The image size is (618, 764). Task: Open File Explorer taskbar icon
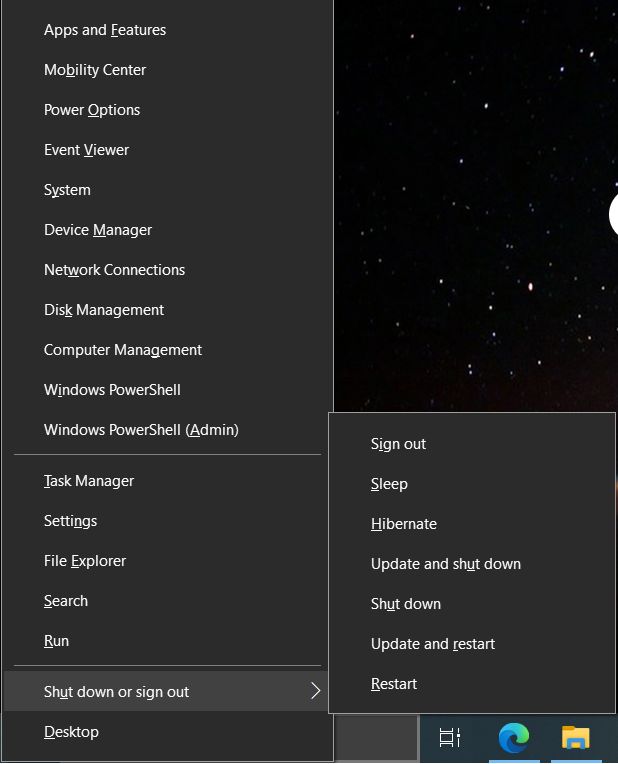click(576, 737)
